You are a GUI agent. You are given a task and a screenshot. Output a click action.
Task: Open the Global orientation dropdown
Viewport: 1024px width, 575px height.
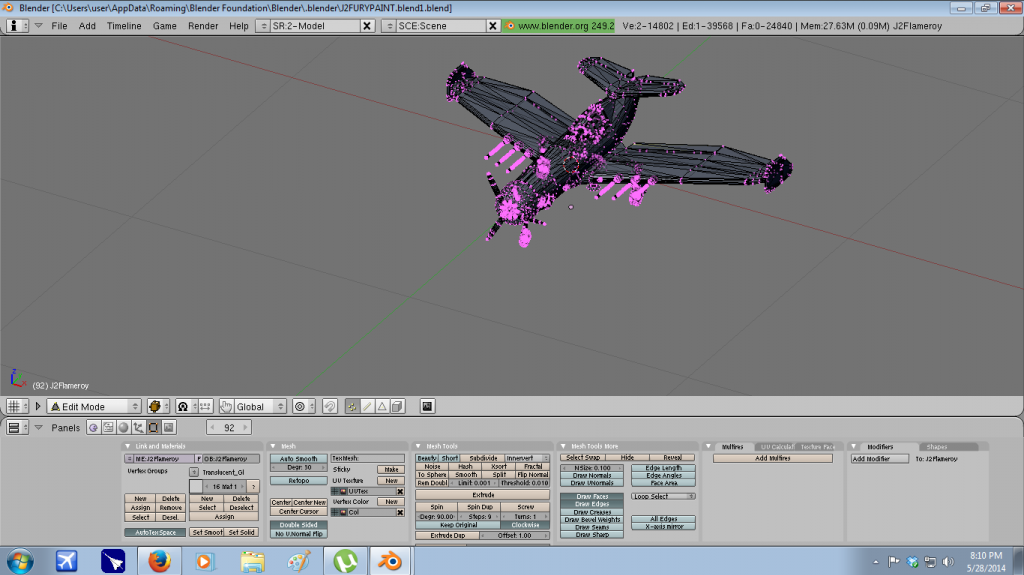[x=260, y=406]
